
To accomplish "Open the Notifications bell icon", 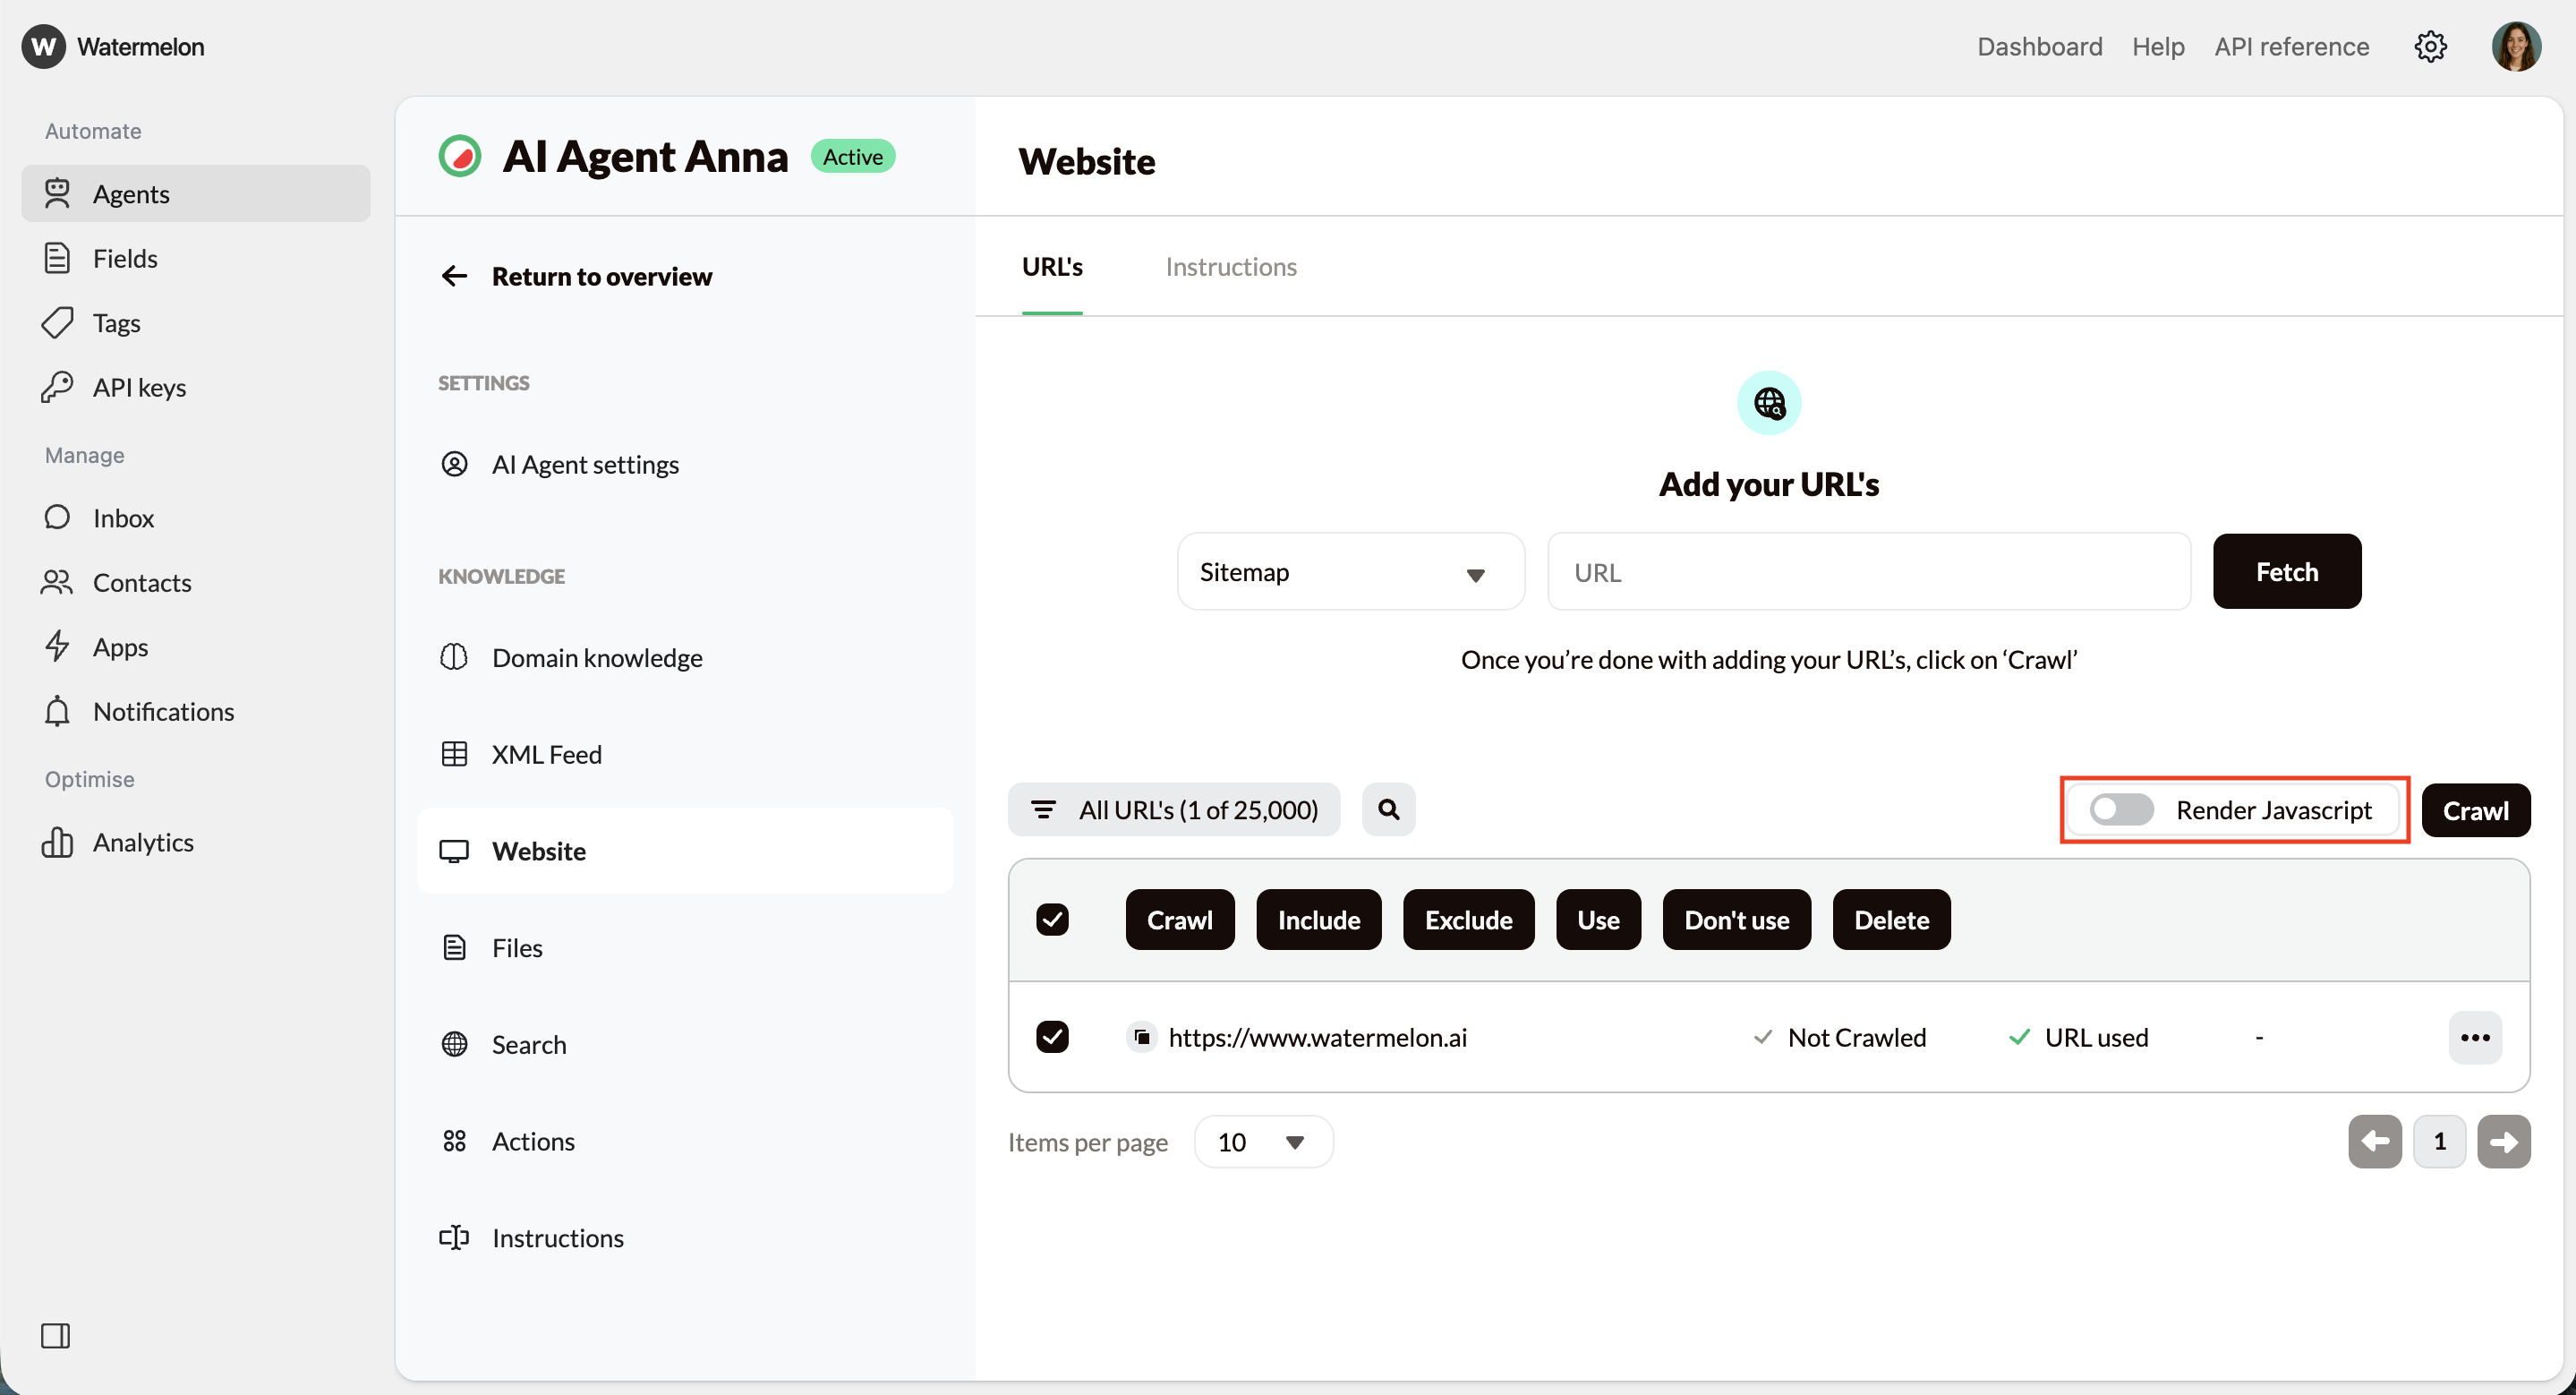I will click(x=58, y=711).
